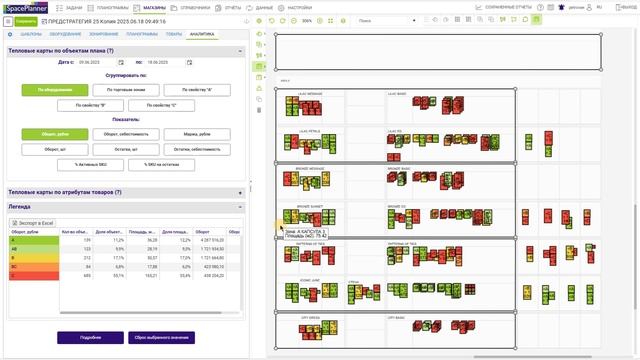Select the Маржа, рубли indicator
The image size is (640, 360).
pyautogui.click(x=197, y=134)
